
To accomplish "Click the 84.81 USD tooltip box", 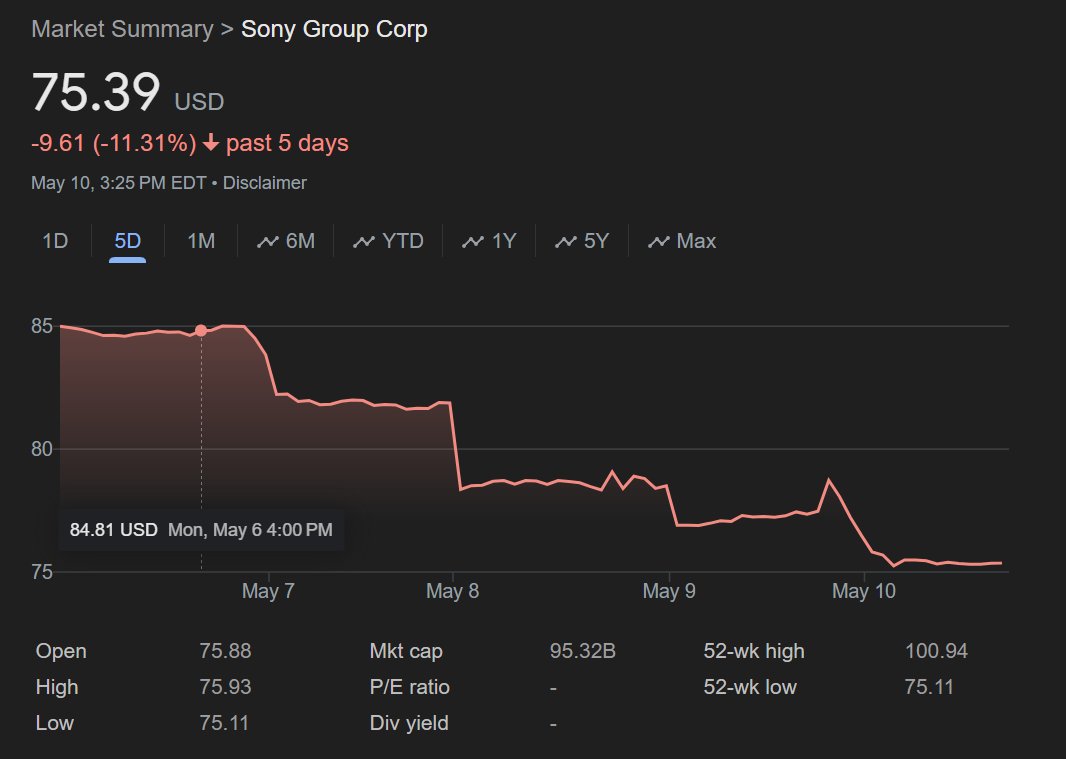I will (x=201, y=530).
